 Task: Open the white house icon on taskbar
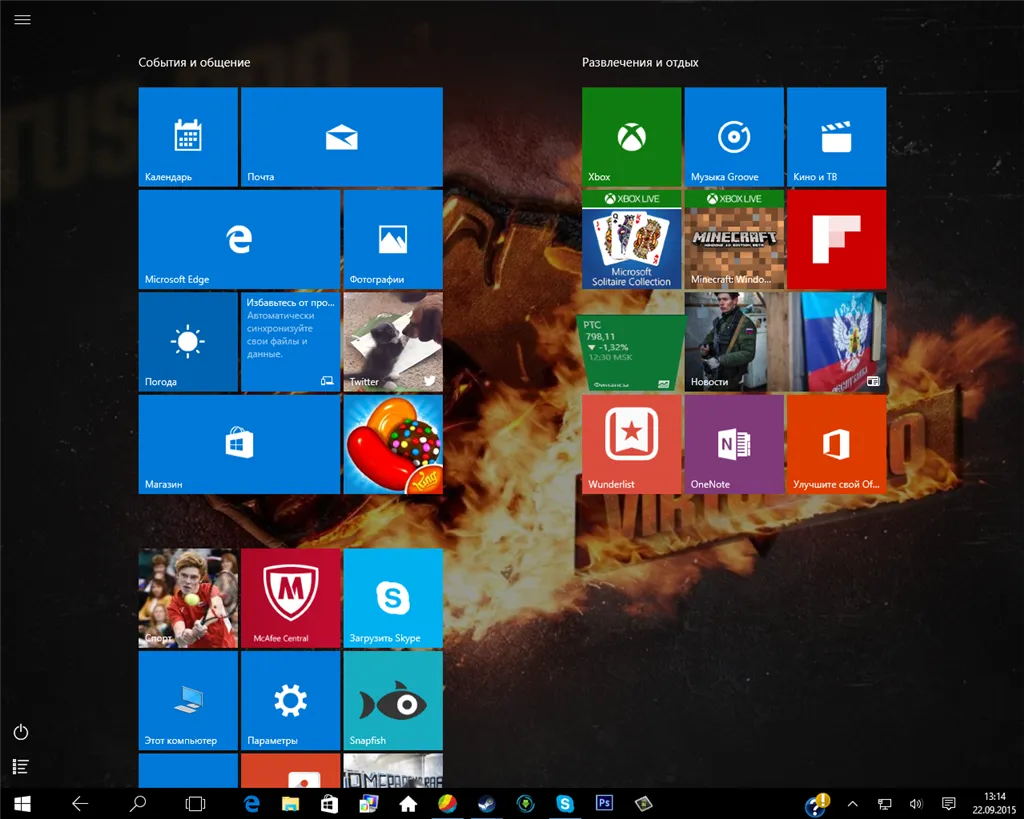pos(408,804)
